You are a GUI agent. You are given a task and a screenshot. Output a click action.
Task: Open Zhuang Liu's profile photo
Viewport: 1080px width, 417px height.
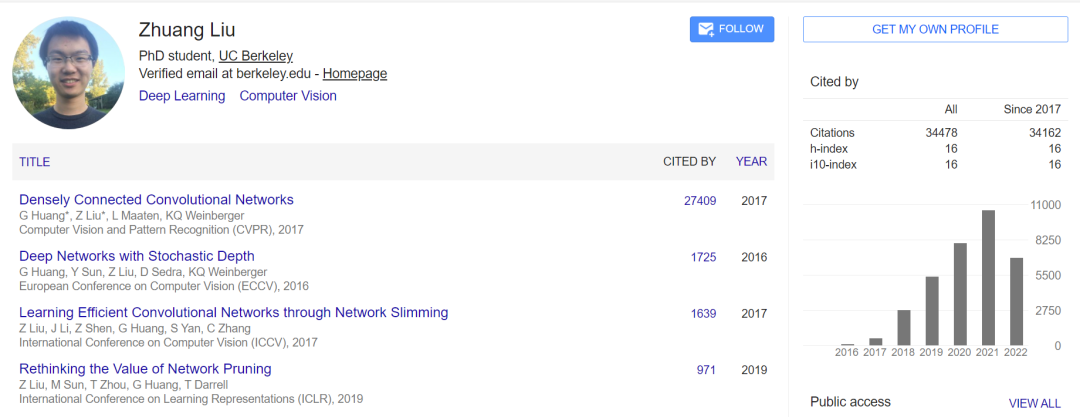(x=61, y=73)
